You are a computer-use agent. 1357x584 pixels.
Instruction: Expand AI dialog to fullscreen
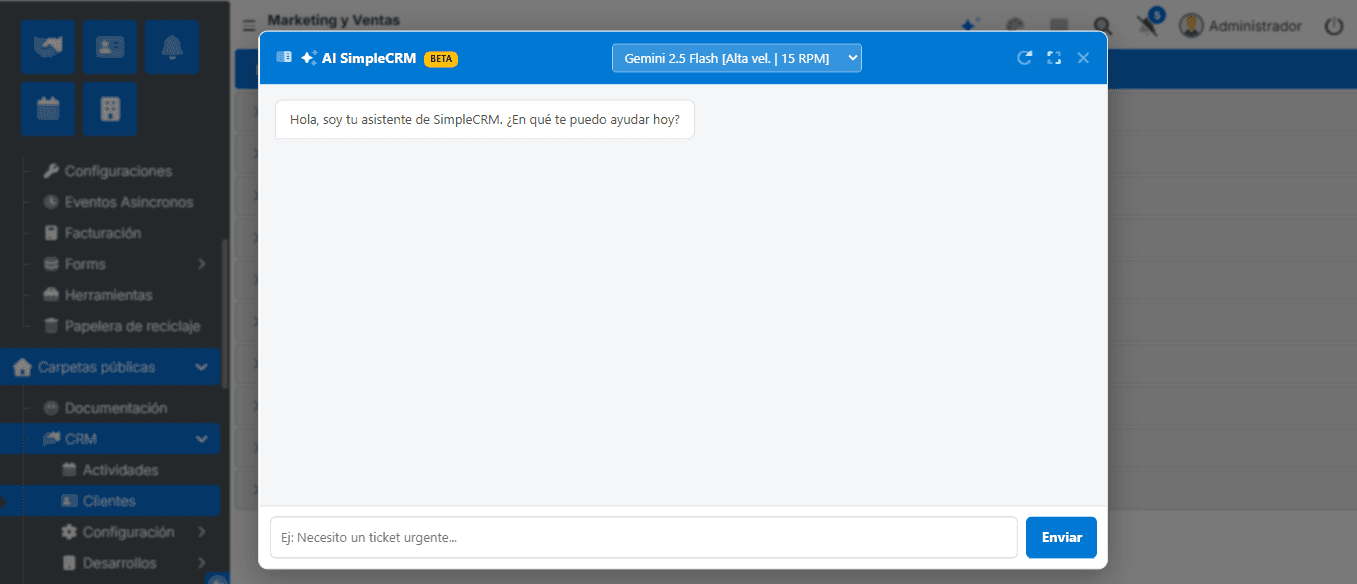(1054, 58)
